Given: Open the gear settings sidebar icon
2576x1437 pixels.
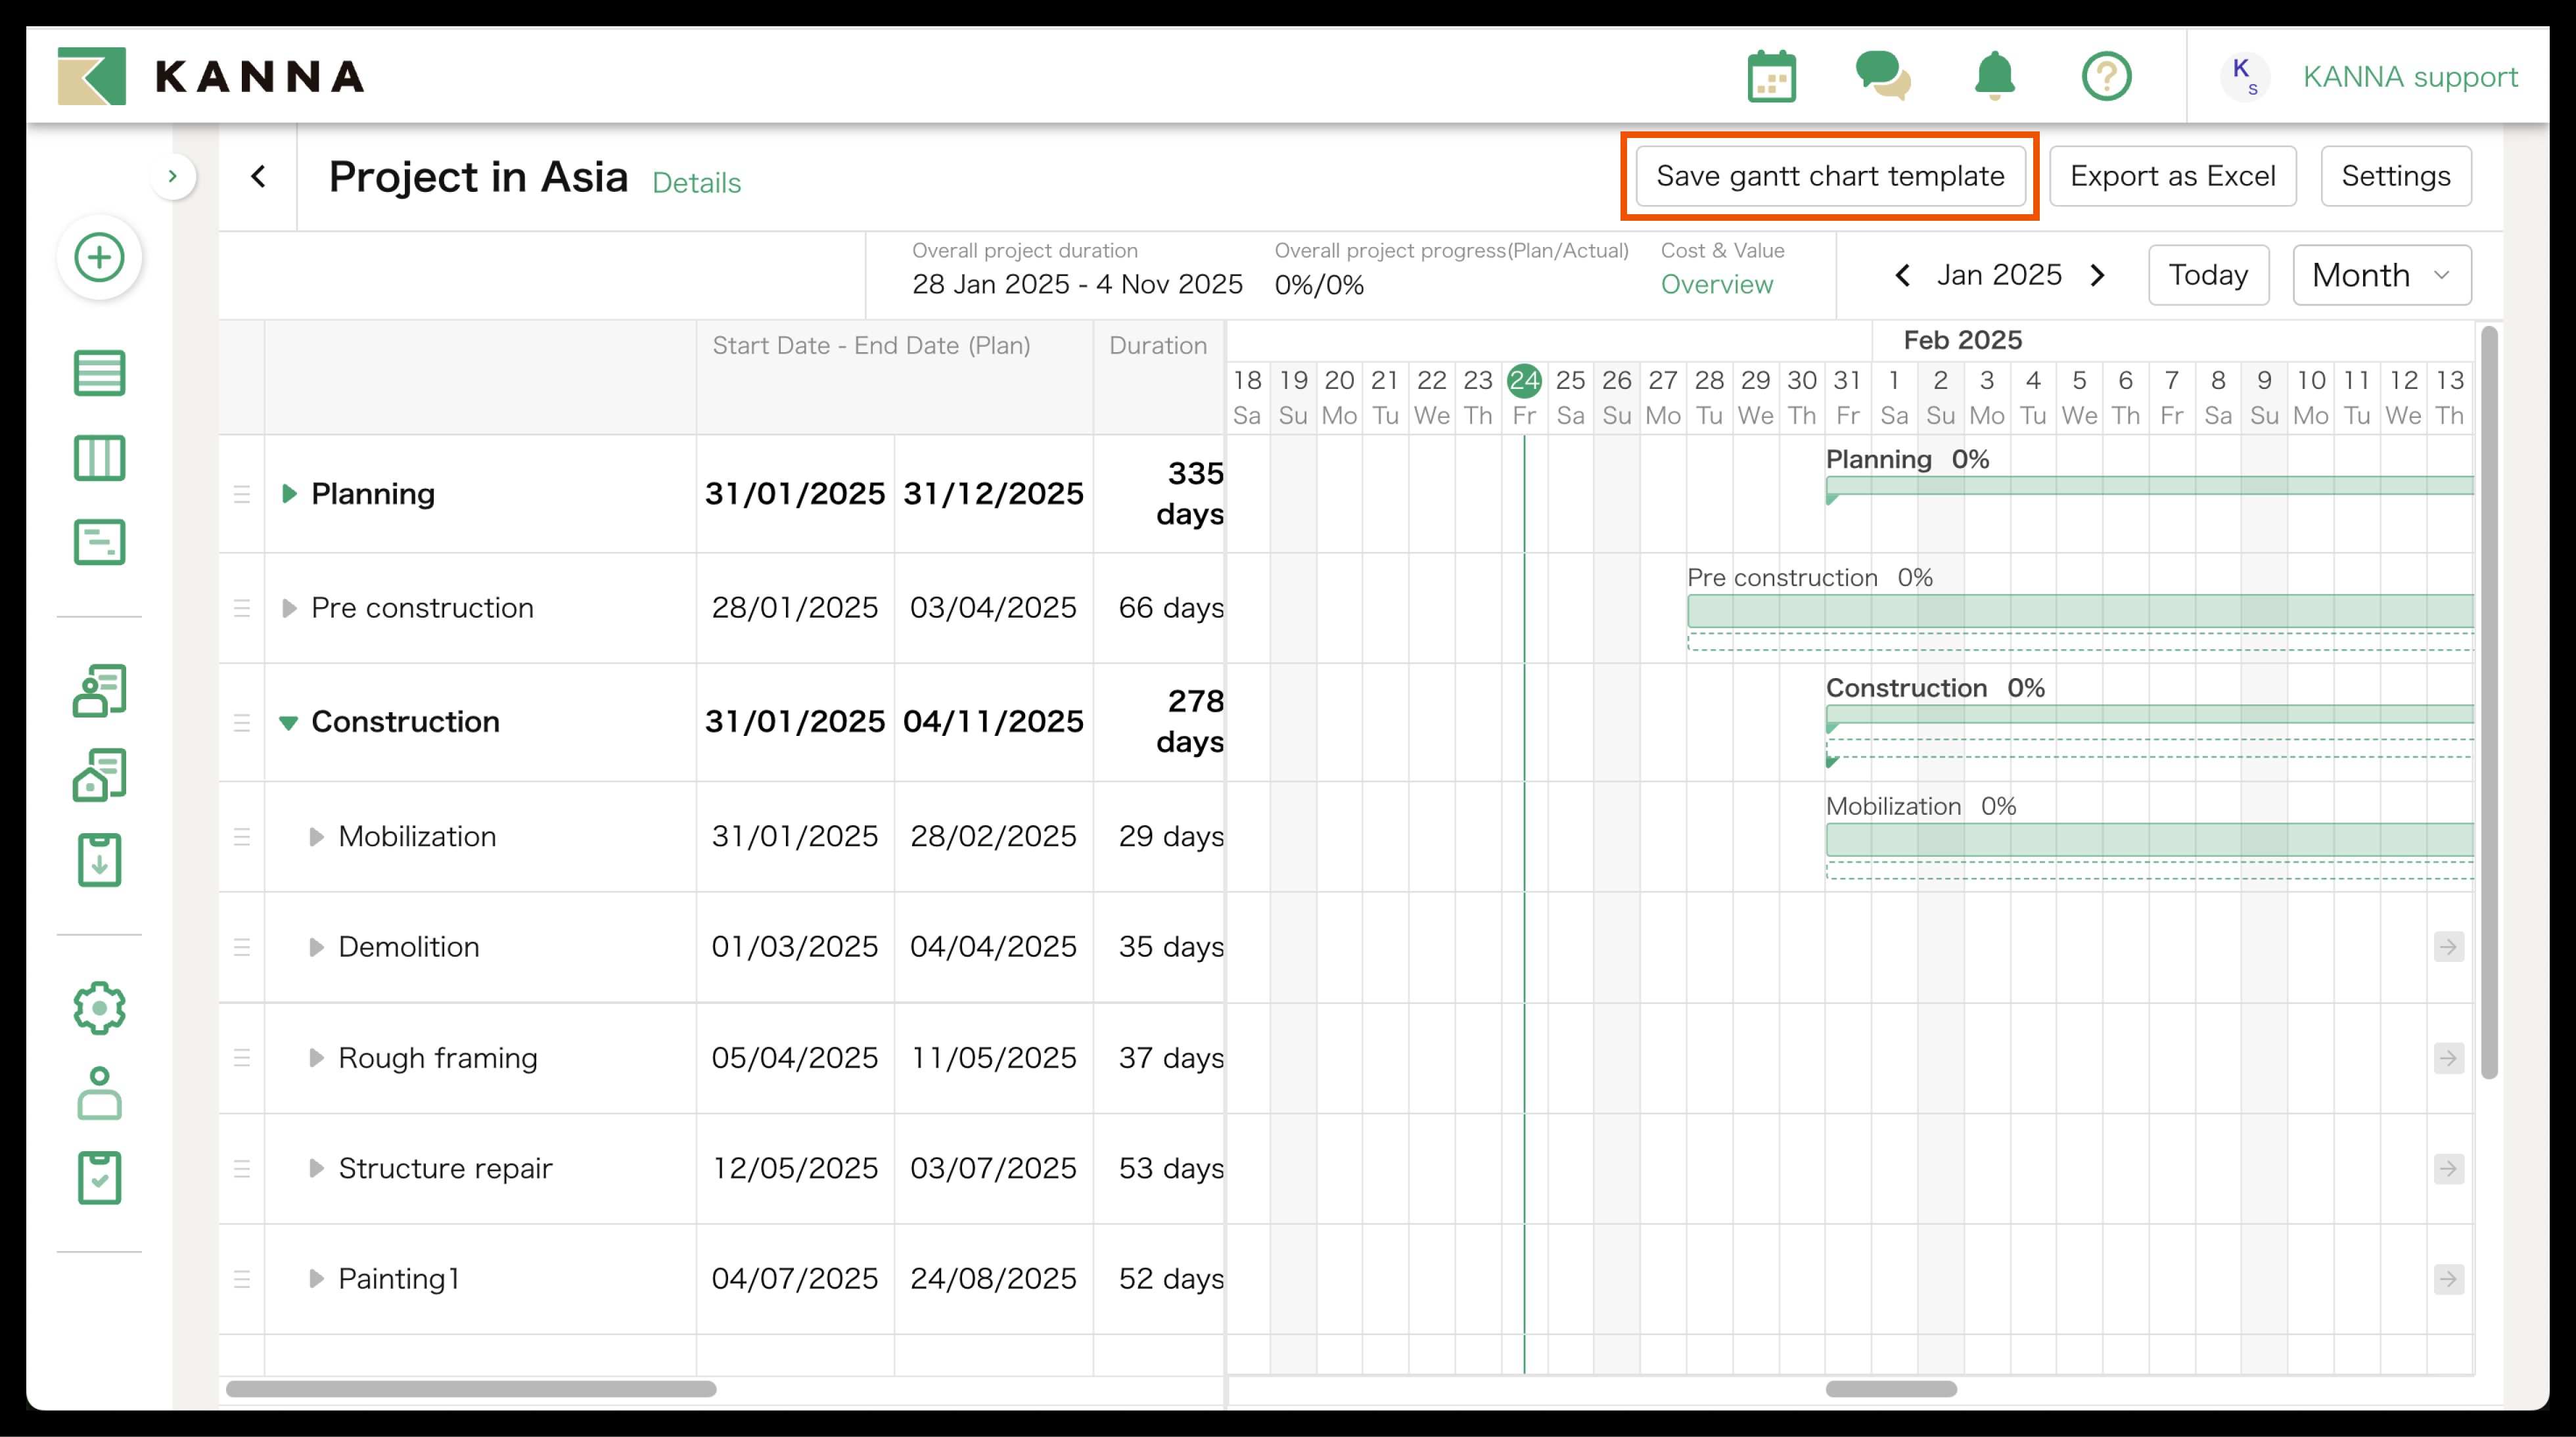Looking at the screenshot, I should [99, 1007].
